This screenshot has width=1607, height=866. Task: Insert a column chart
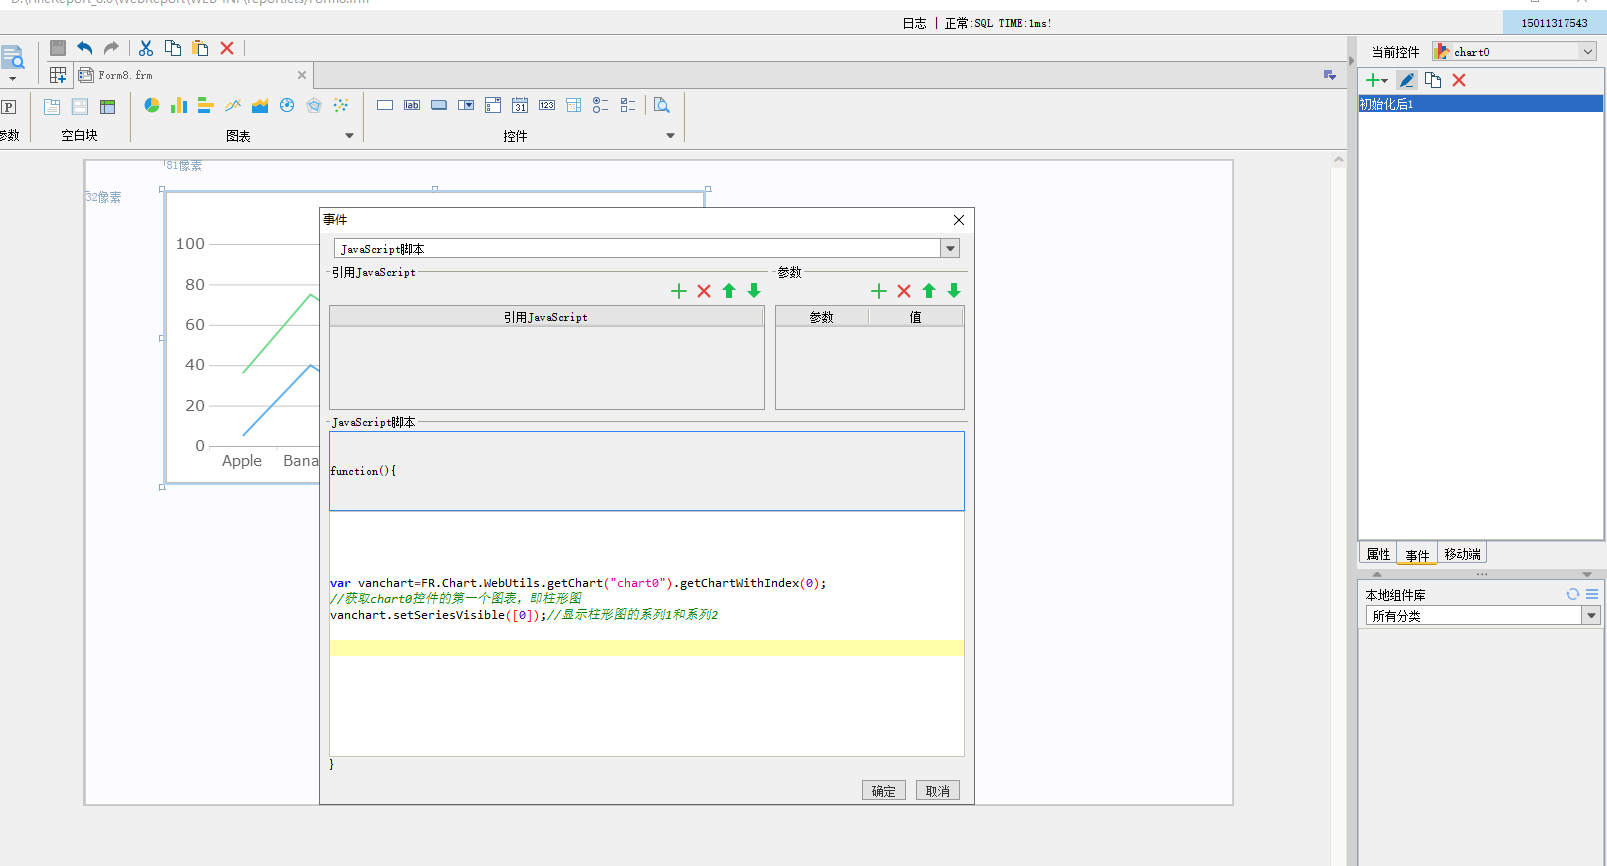tap(179, 105)
